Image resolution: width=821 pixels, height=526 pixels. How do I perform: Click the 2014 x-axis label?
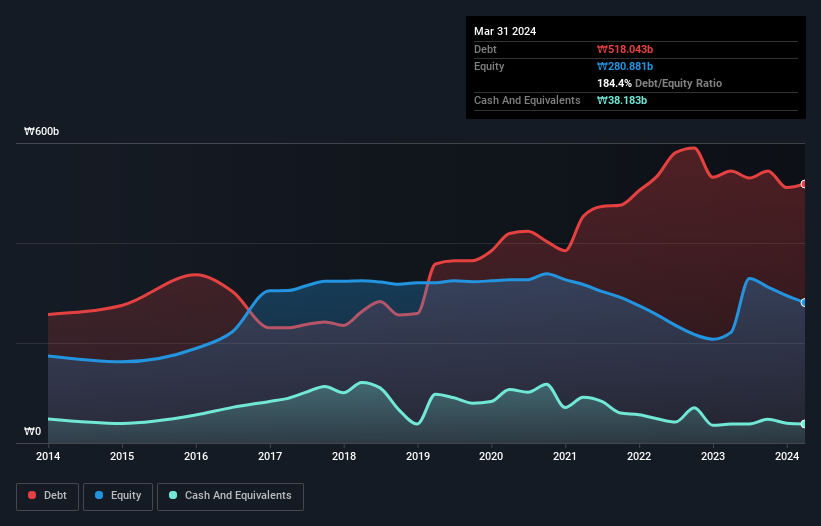coord(48,456)
